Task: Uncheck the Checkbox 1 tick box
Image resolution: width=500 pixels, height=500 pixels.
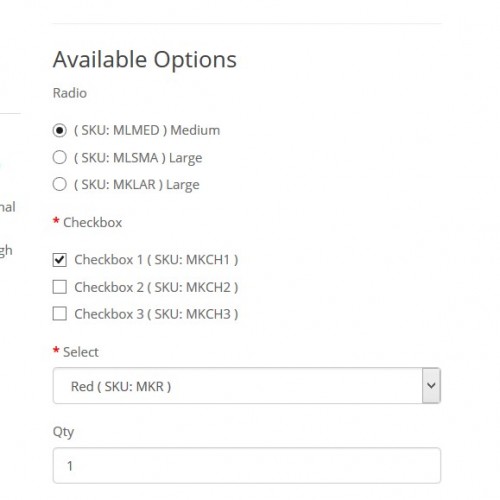Action: pyautogui.click(x=60, y=260)
